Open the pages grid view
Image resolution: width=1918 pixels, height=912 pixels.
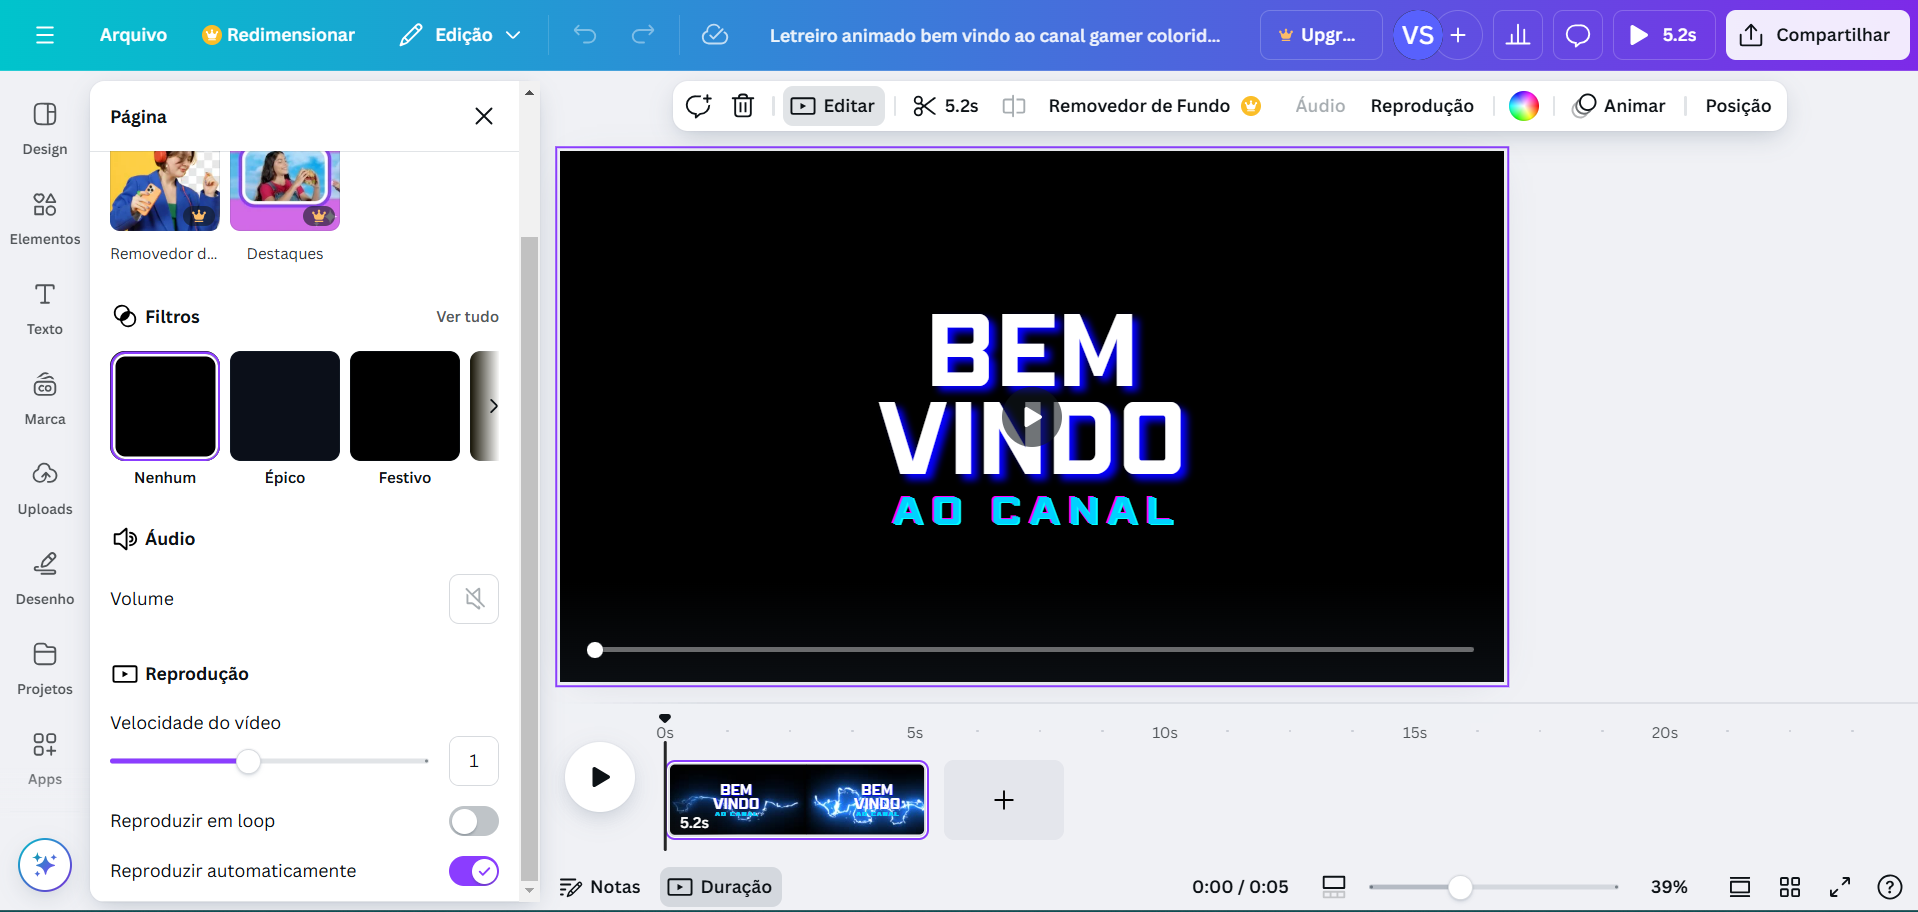pyautogui.click(x=1789, y=886)
